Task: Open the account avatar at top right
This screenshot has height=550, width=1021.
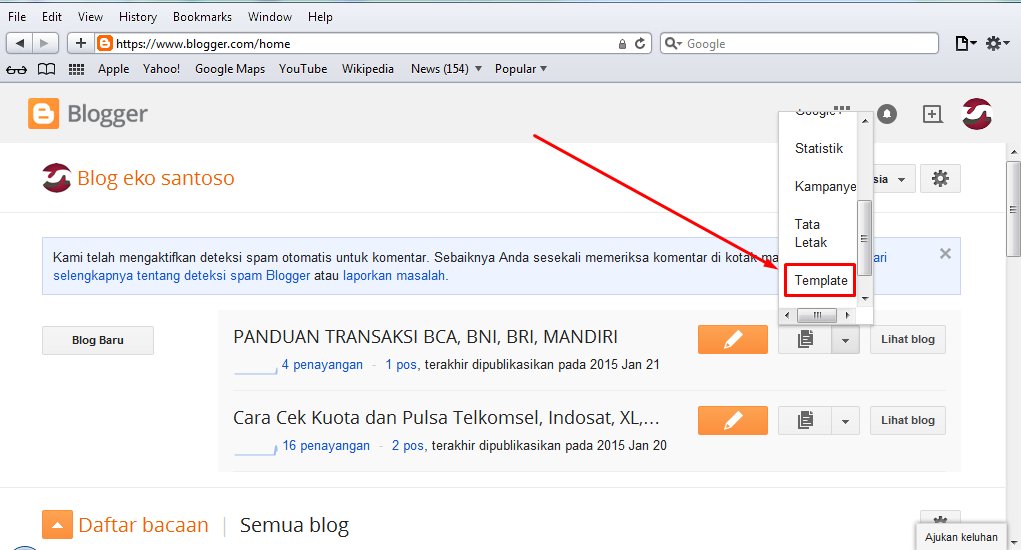Action: [x=977, y=114]
